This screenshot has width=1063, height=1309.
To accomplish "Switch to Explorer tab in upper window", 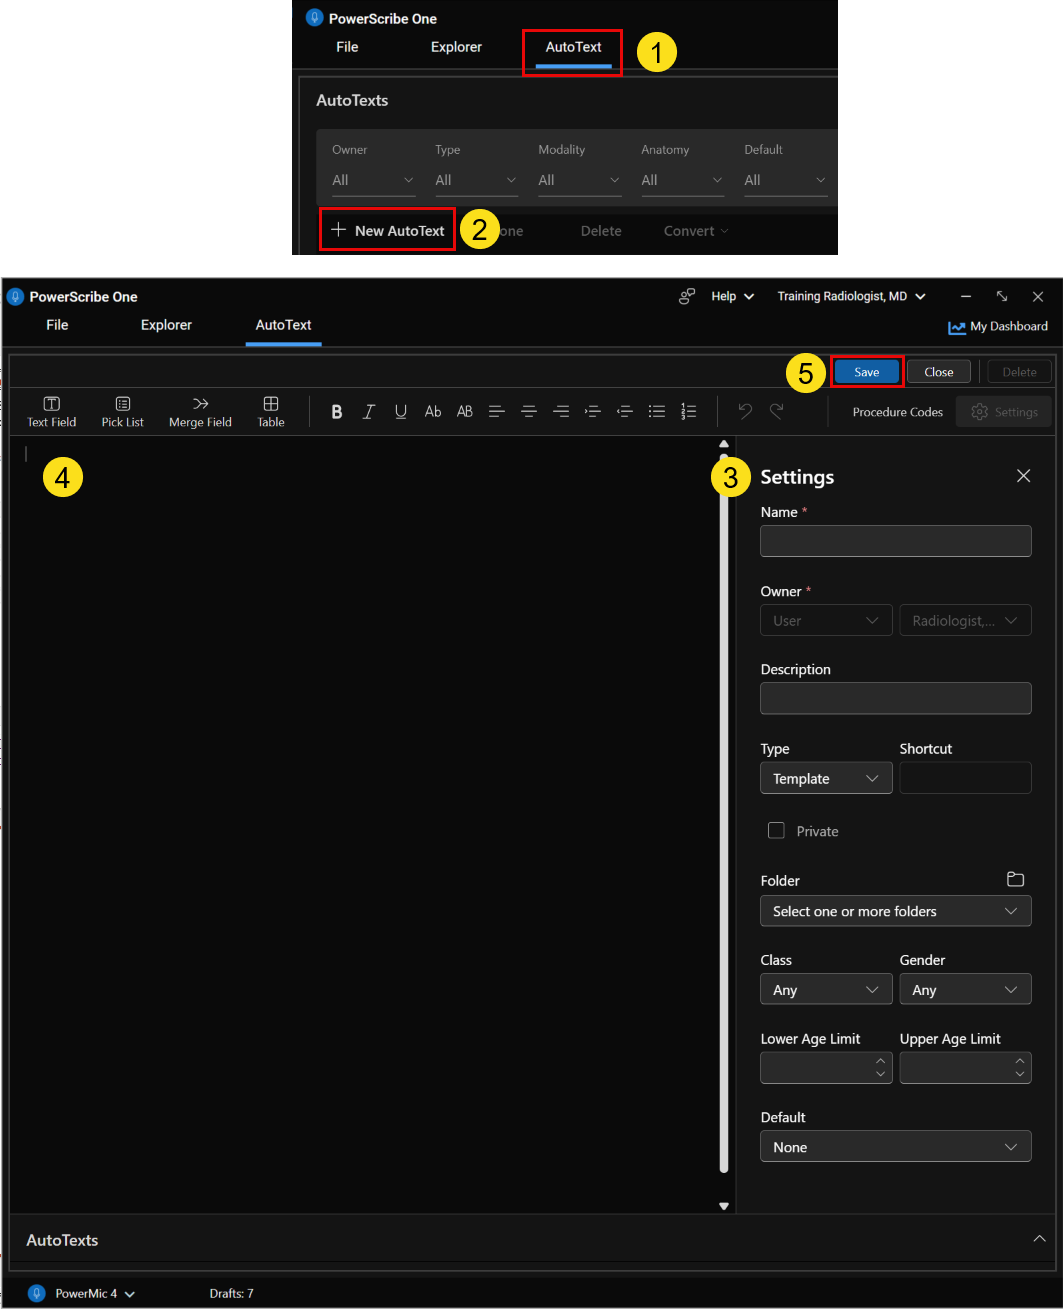I will (x=456, y=47).
